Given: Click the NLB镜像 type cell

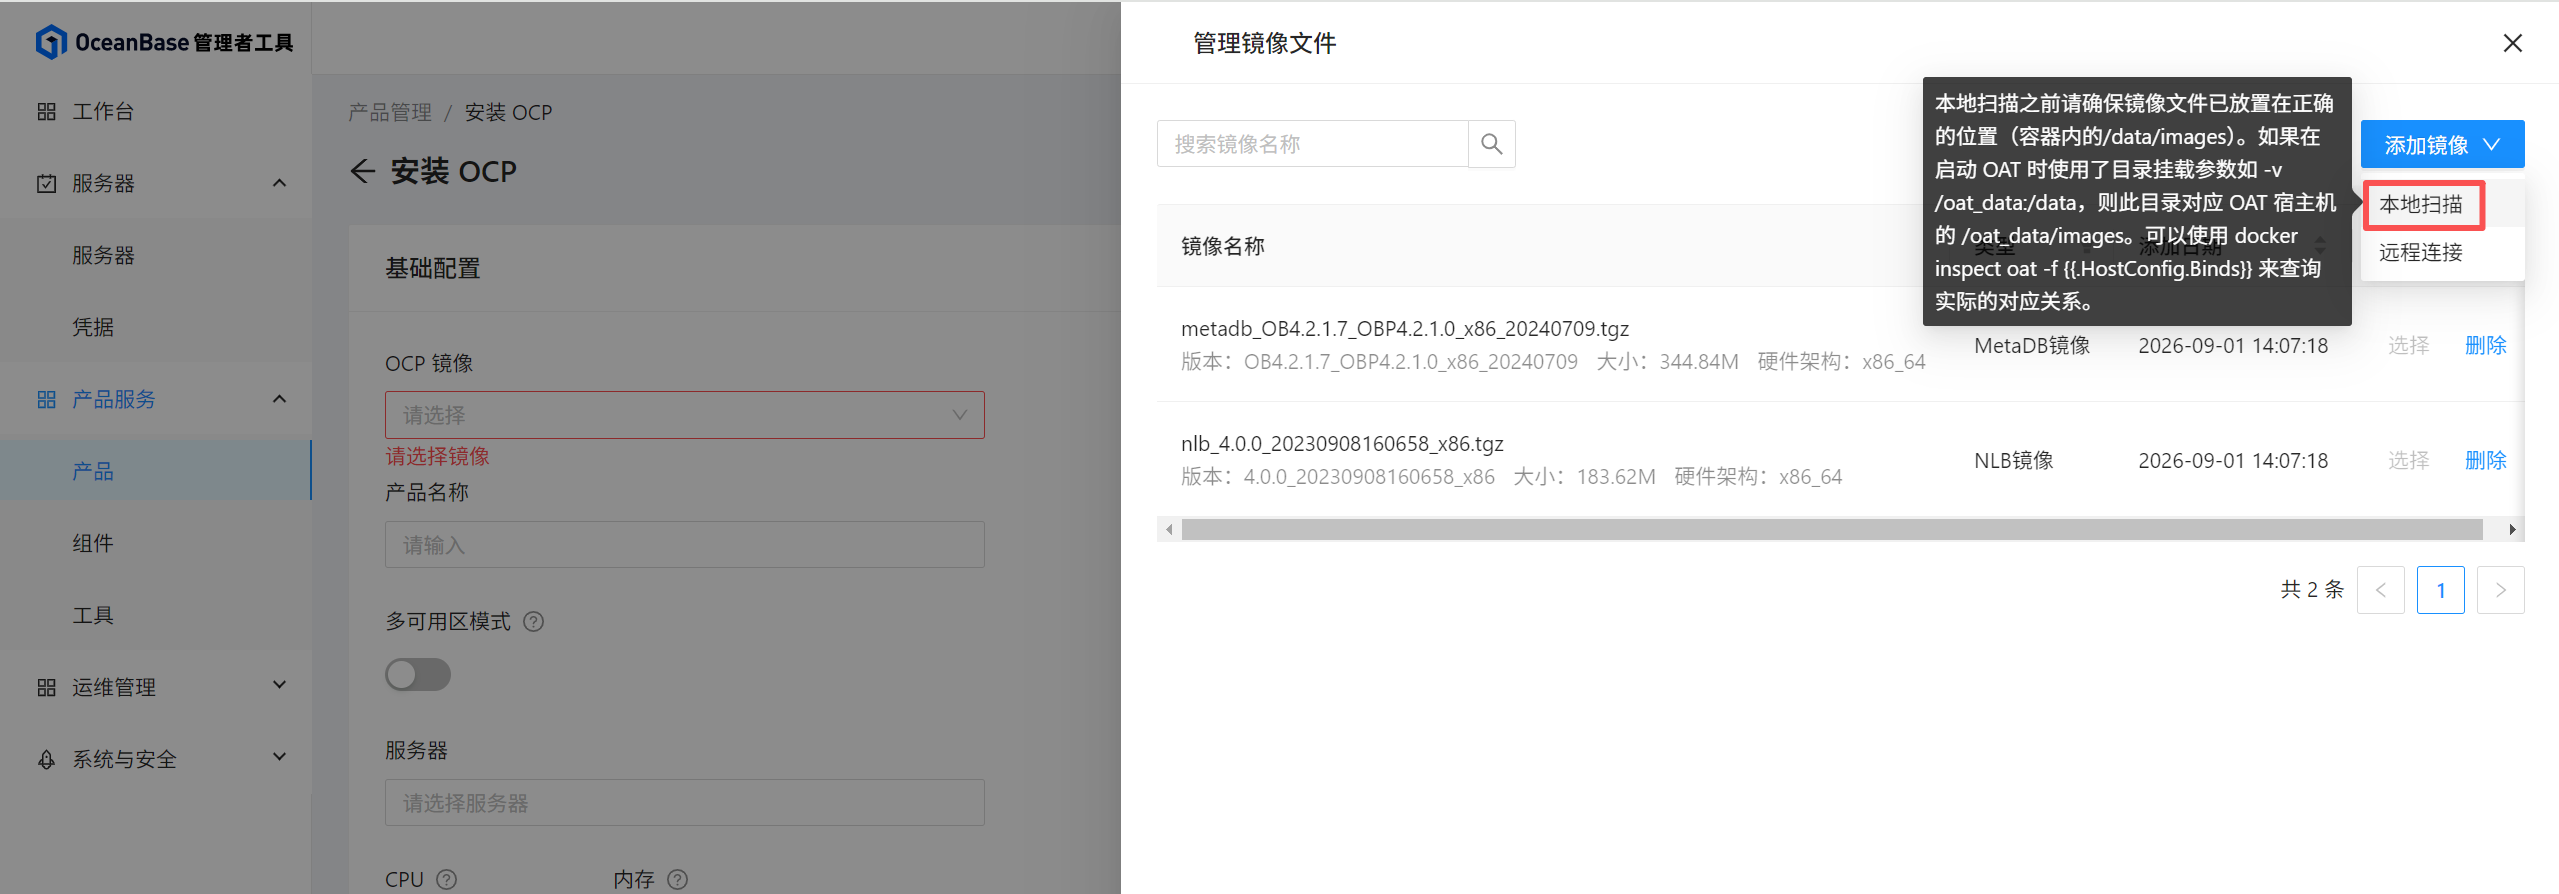Looking at the screenshot, I should pyautogui.click(x=2014, y=460).
